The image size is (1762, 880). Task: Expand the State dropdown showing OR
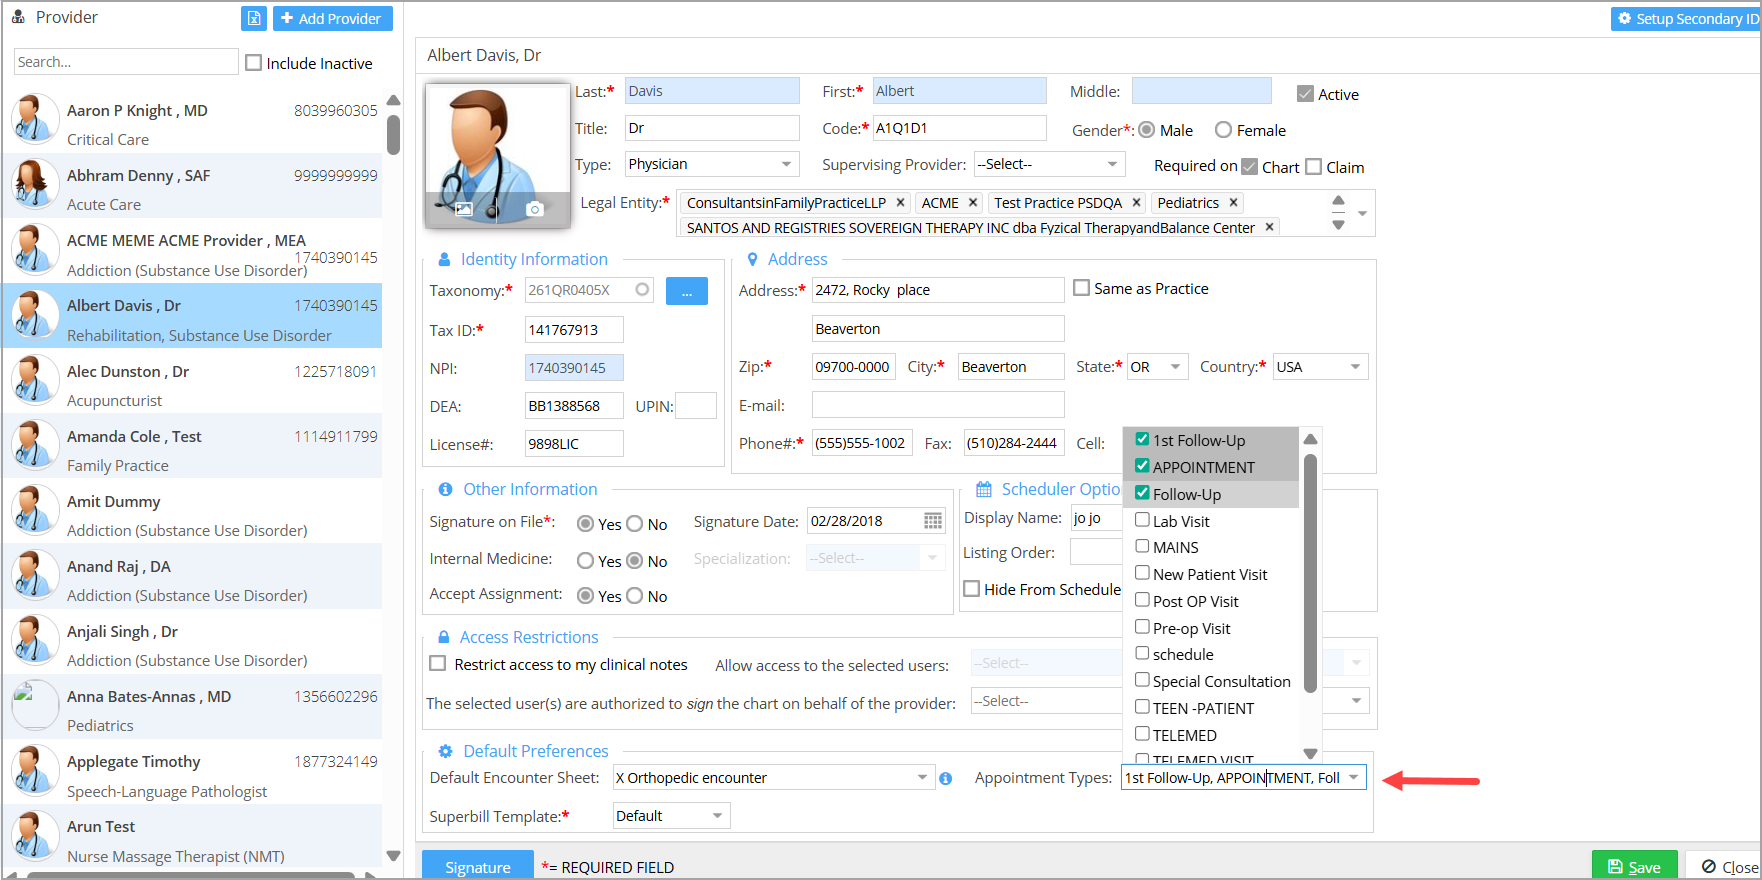coord(1175,367)
